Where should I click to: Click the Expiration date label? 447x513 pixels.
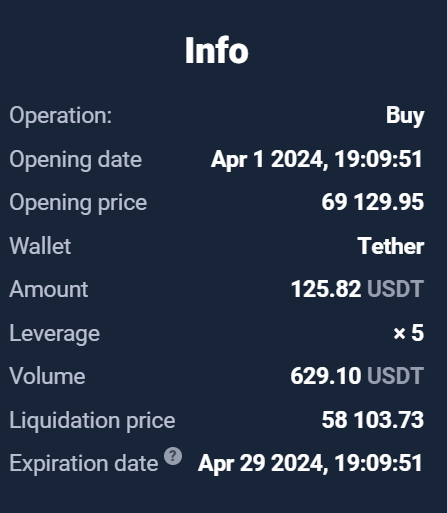click(x=84, y=464)
